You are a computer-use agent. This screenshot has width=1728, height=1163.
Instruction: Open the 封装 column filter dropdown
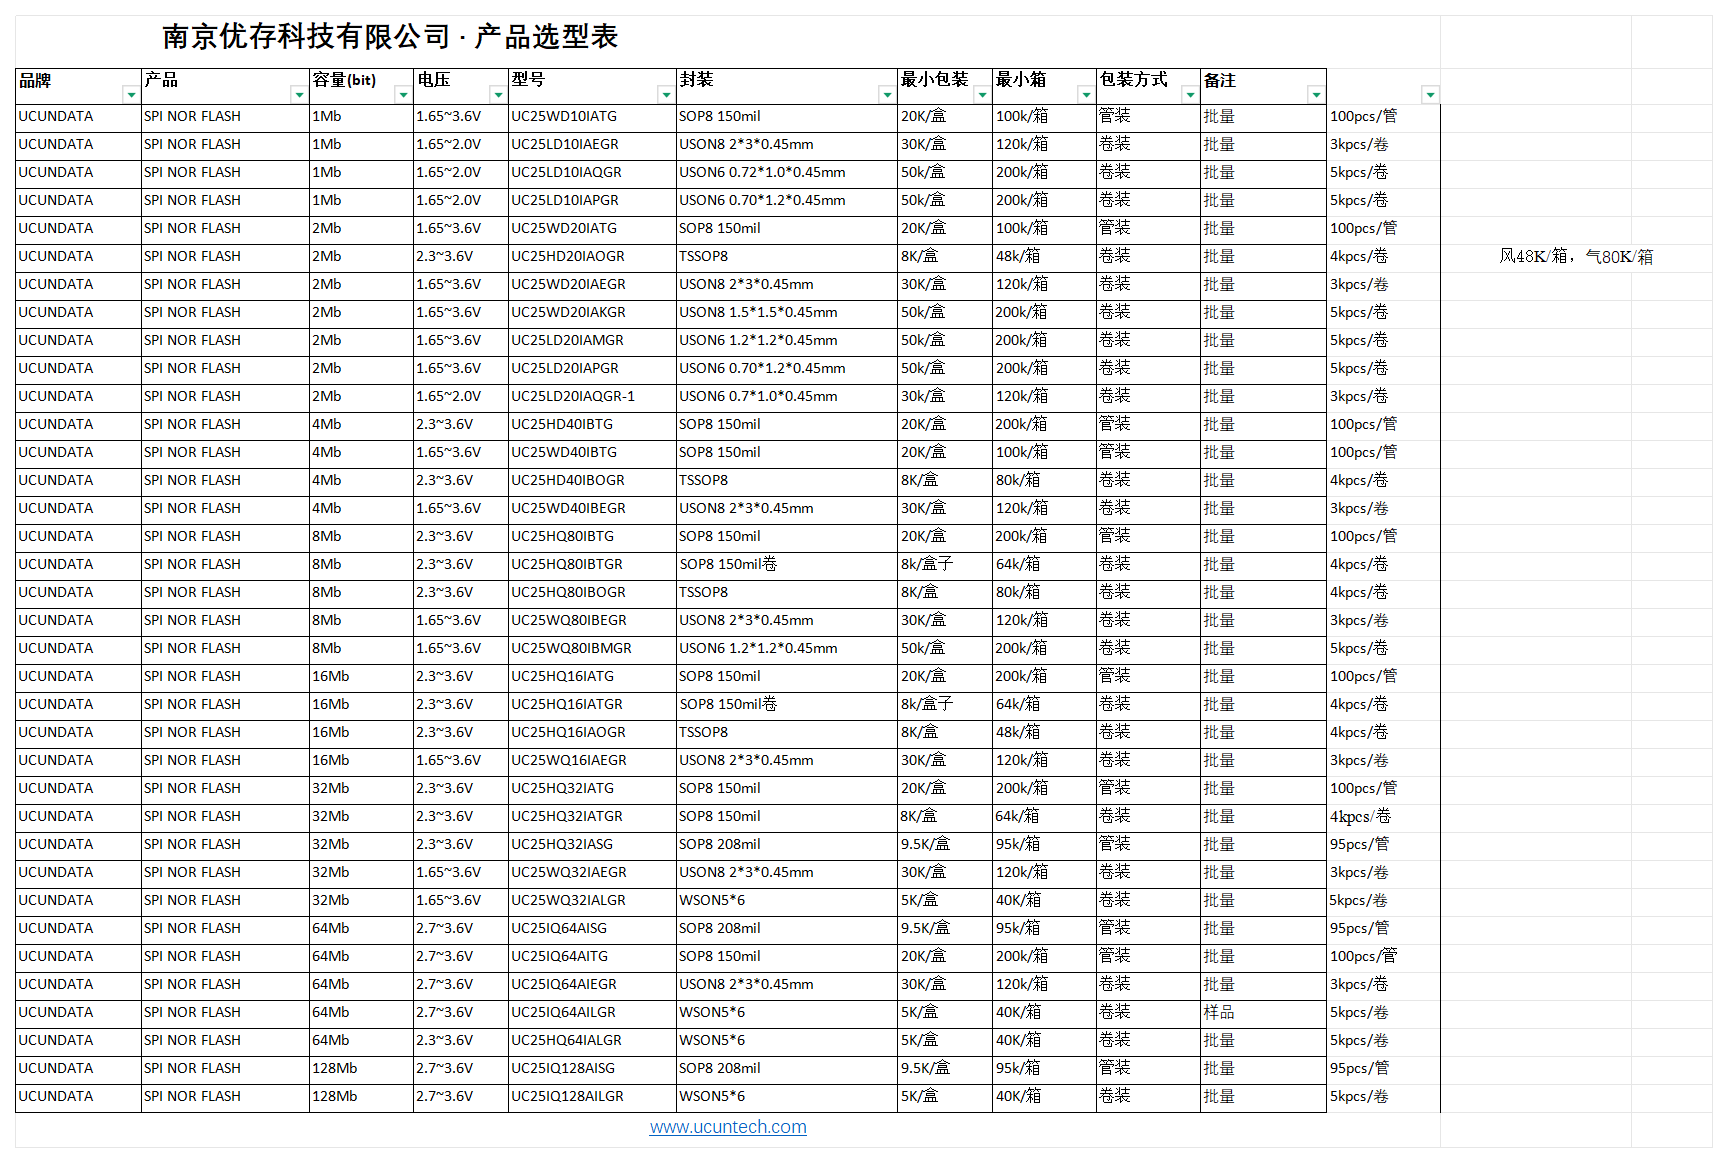(x=887, y=95)
